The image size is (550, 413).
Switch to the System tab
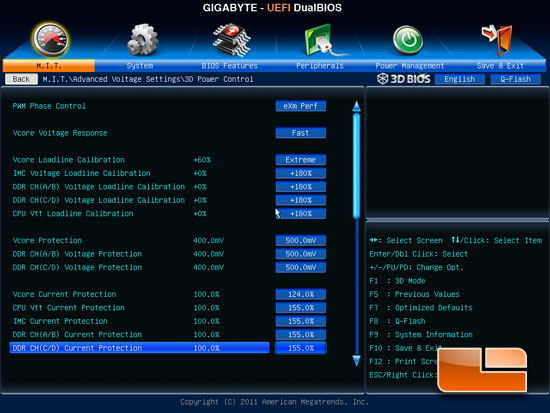coord(140,66)
